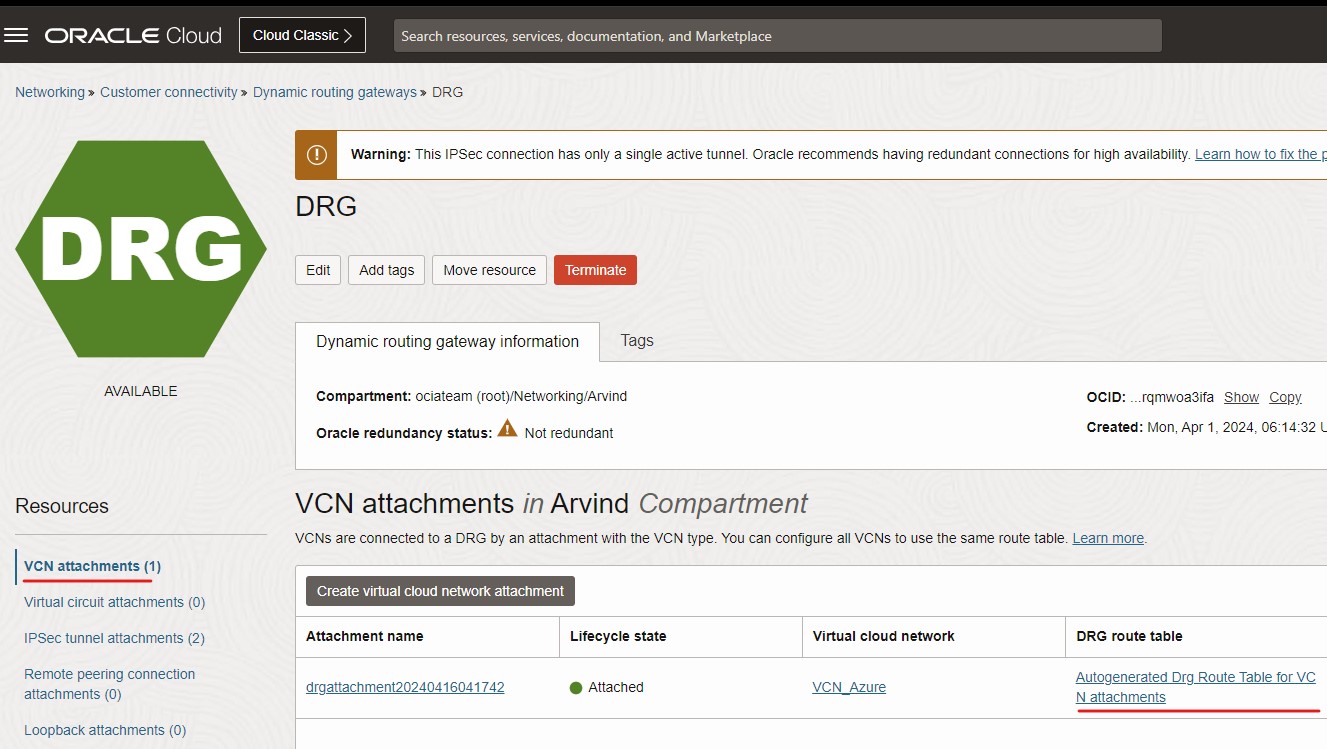This screenshot has width=1327, height=749.
Task: Click the Move resource button
Action: (x=490, y=270)
